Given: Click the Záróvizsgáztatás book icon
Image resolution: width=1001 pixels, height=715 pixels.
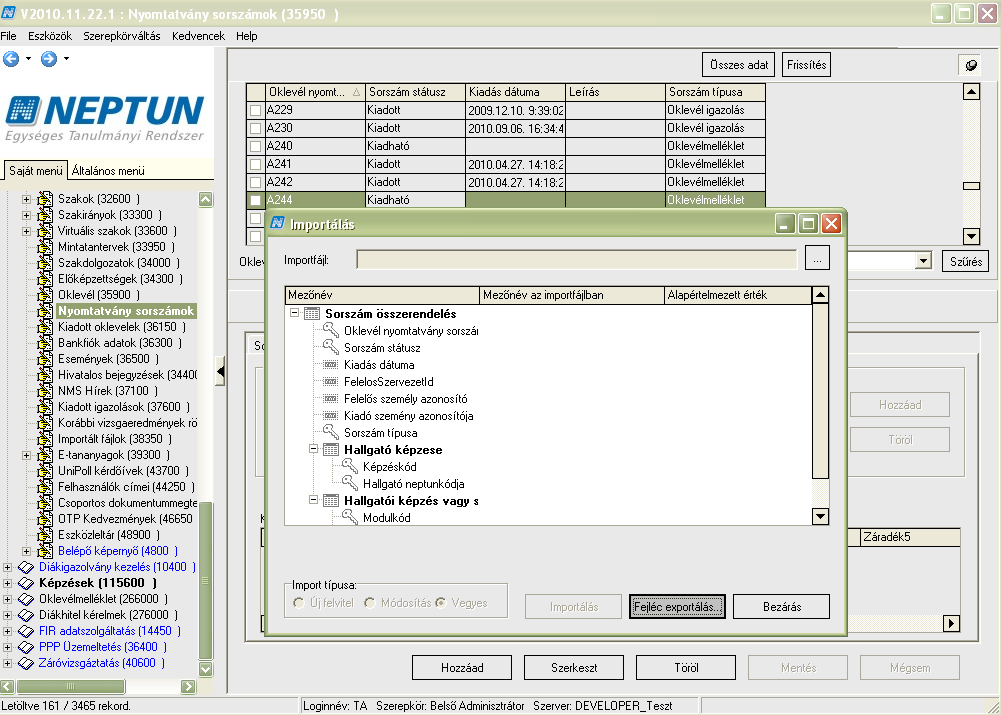Looking at the screenshot, I should (x=26, y=663).
